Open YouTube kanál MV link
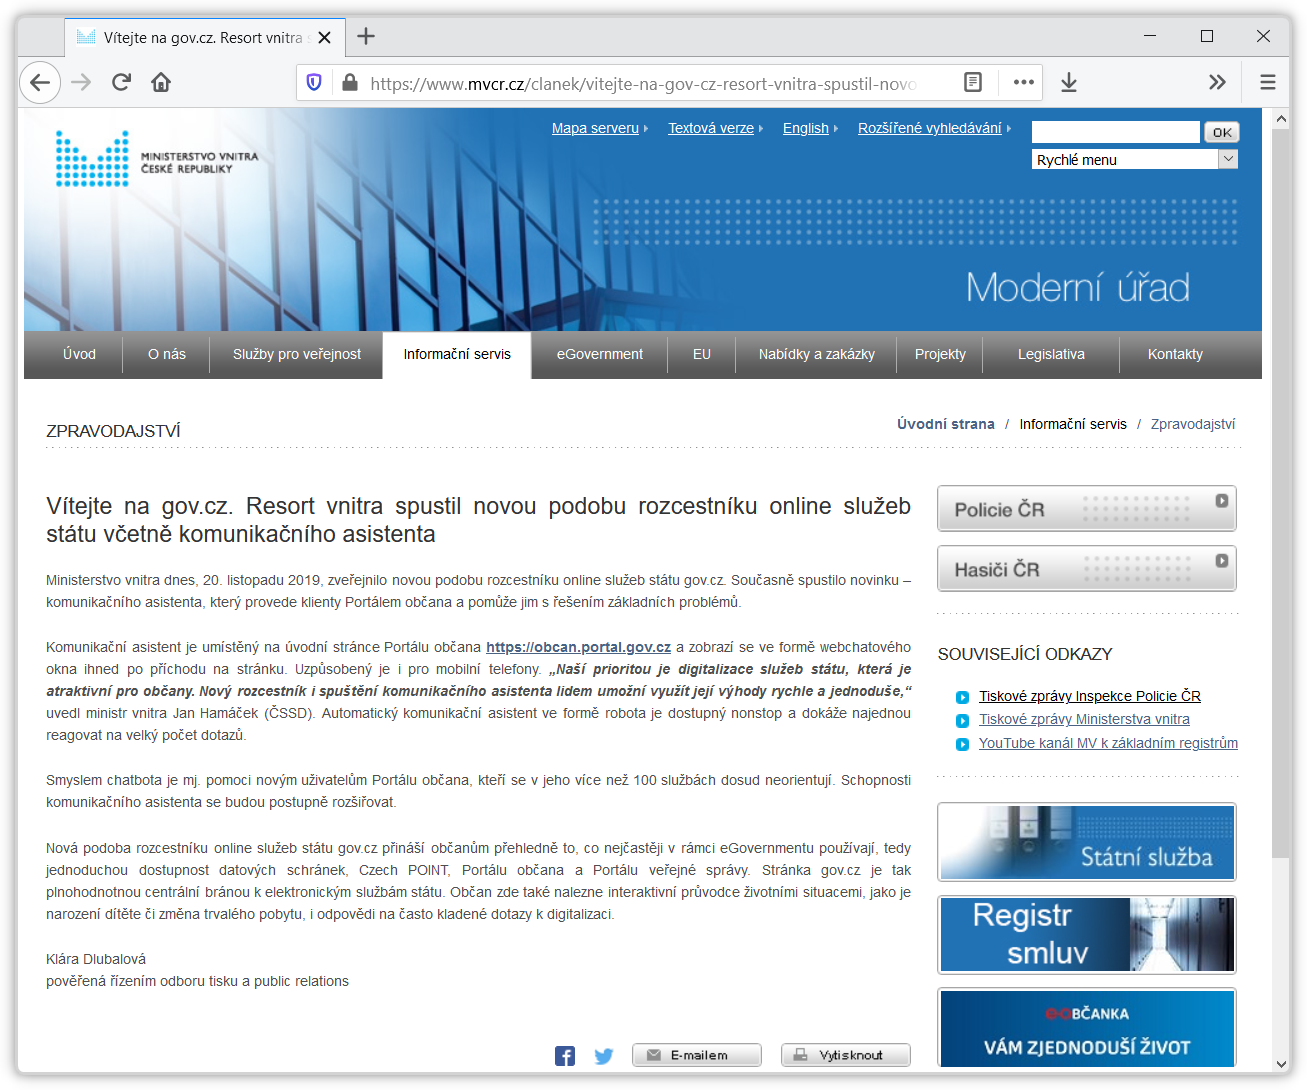1307x1090 pixels. point(1108,743)
